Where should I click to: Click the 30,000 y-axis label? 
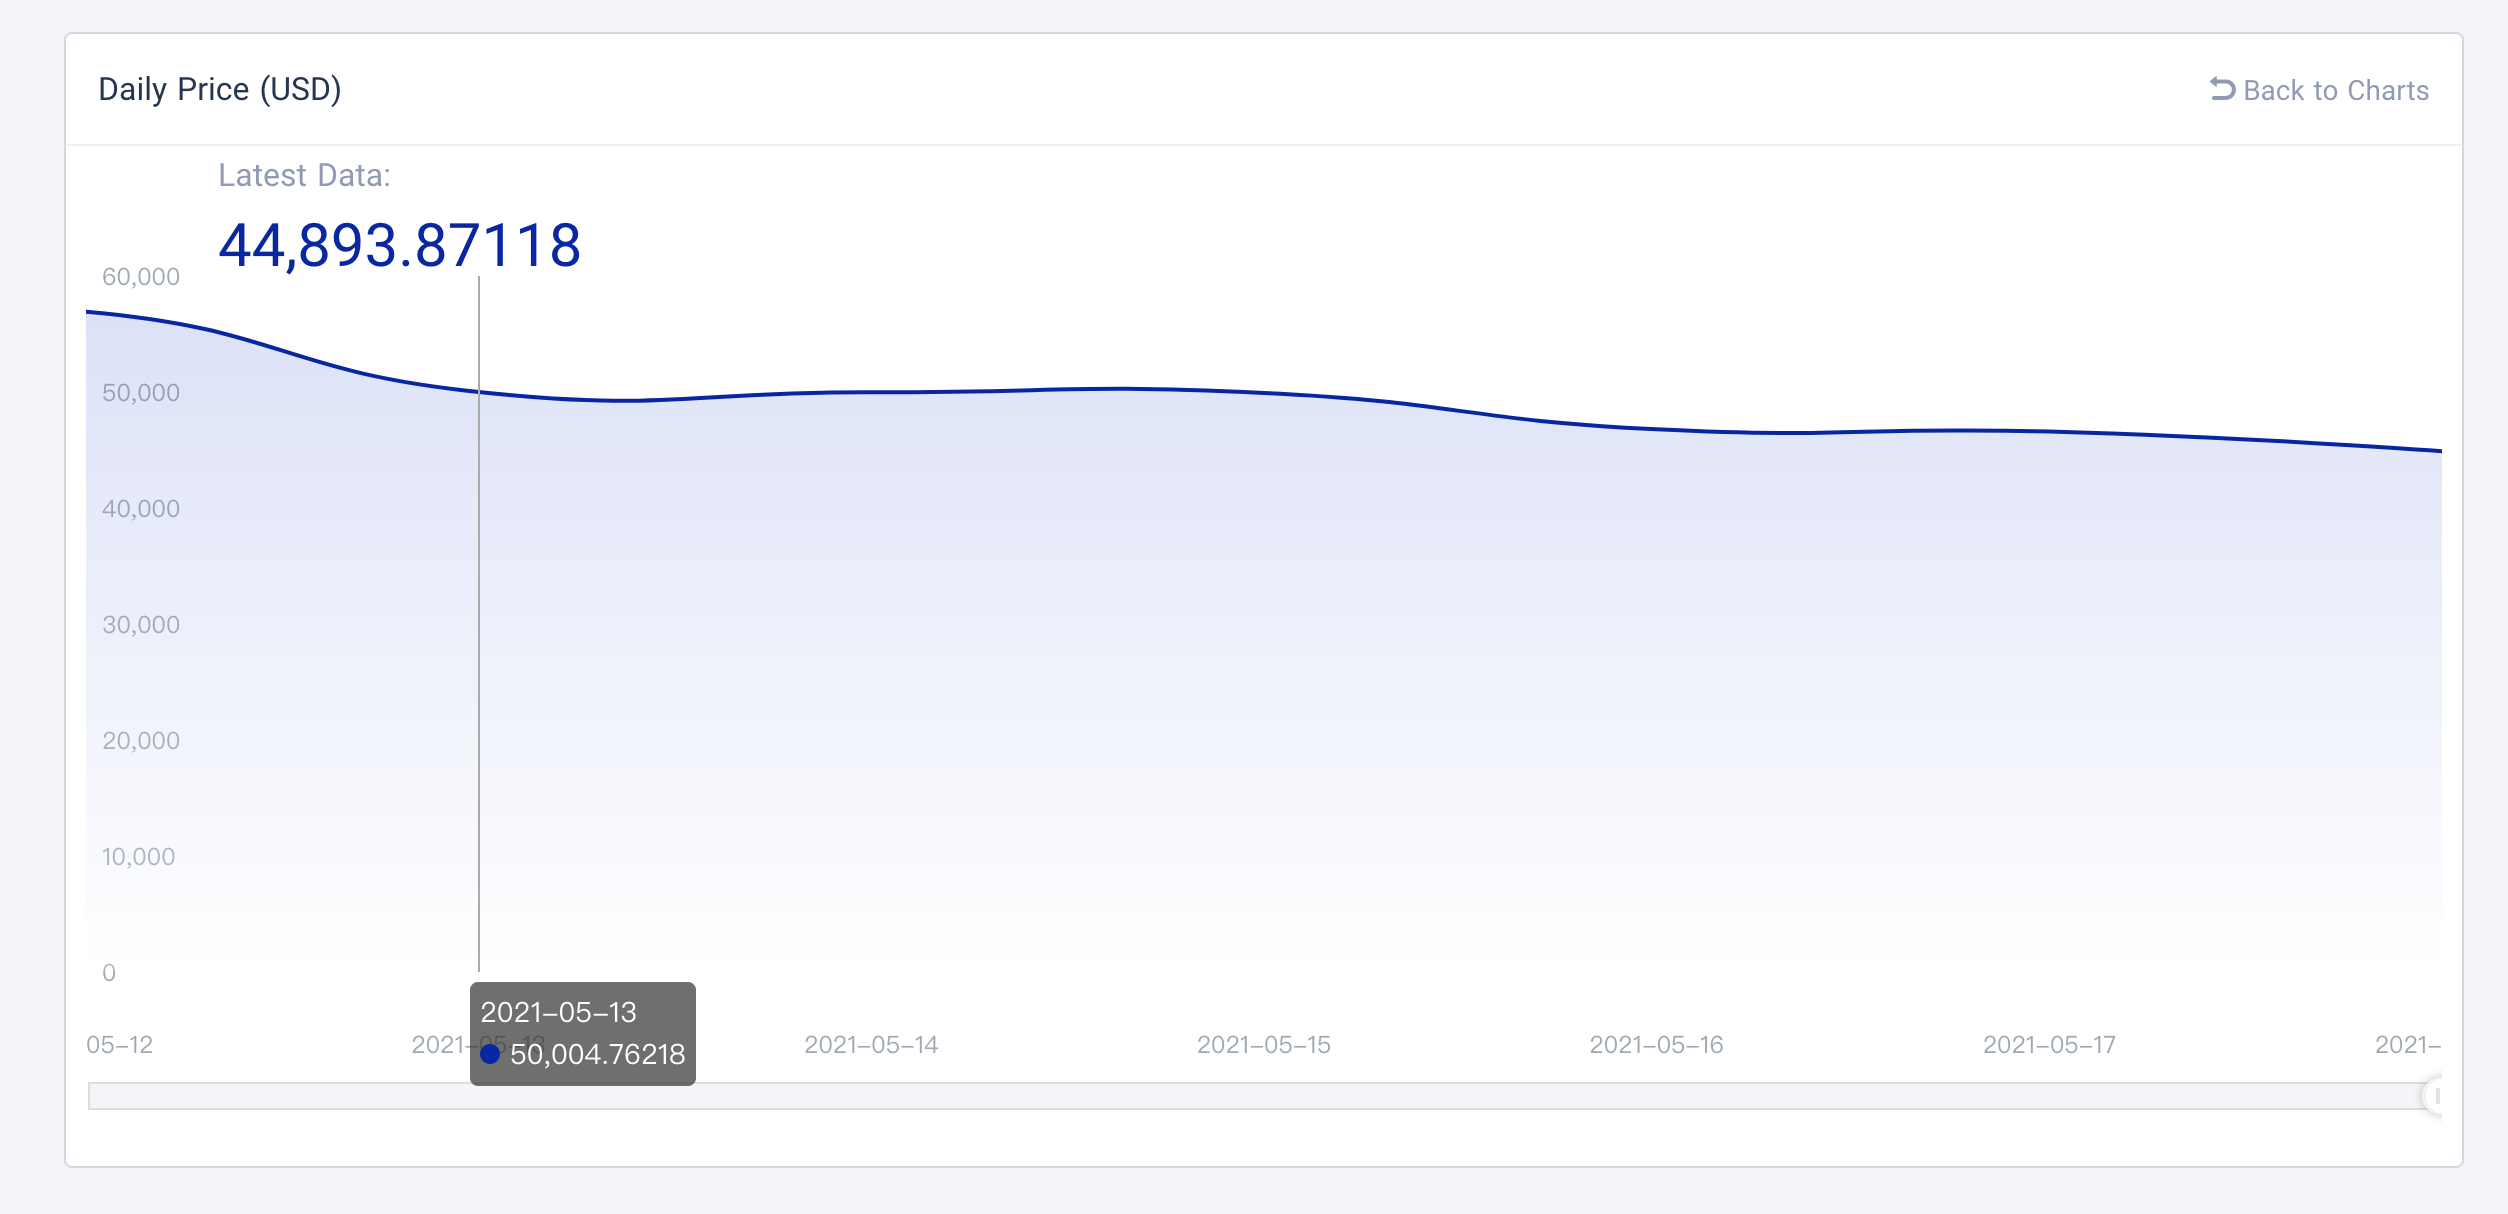tap(141, 625)
